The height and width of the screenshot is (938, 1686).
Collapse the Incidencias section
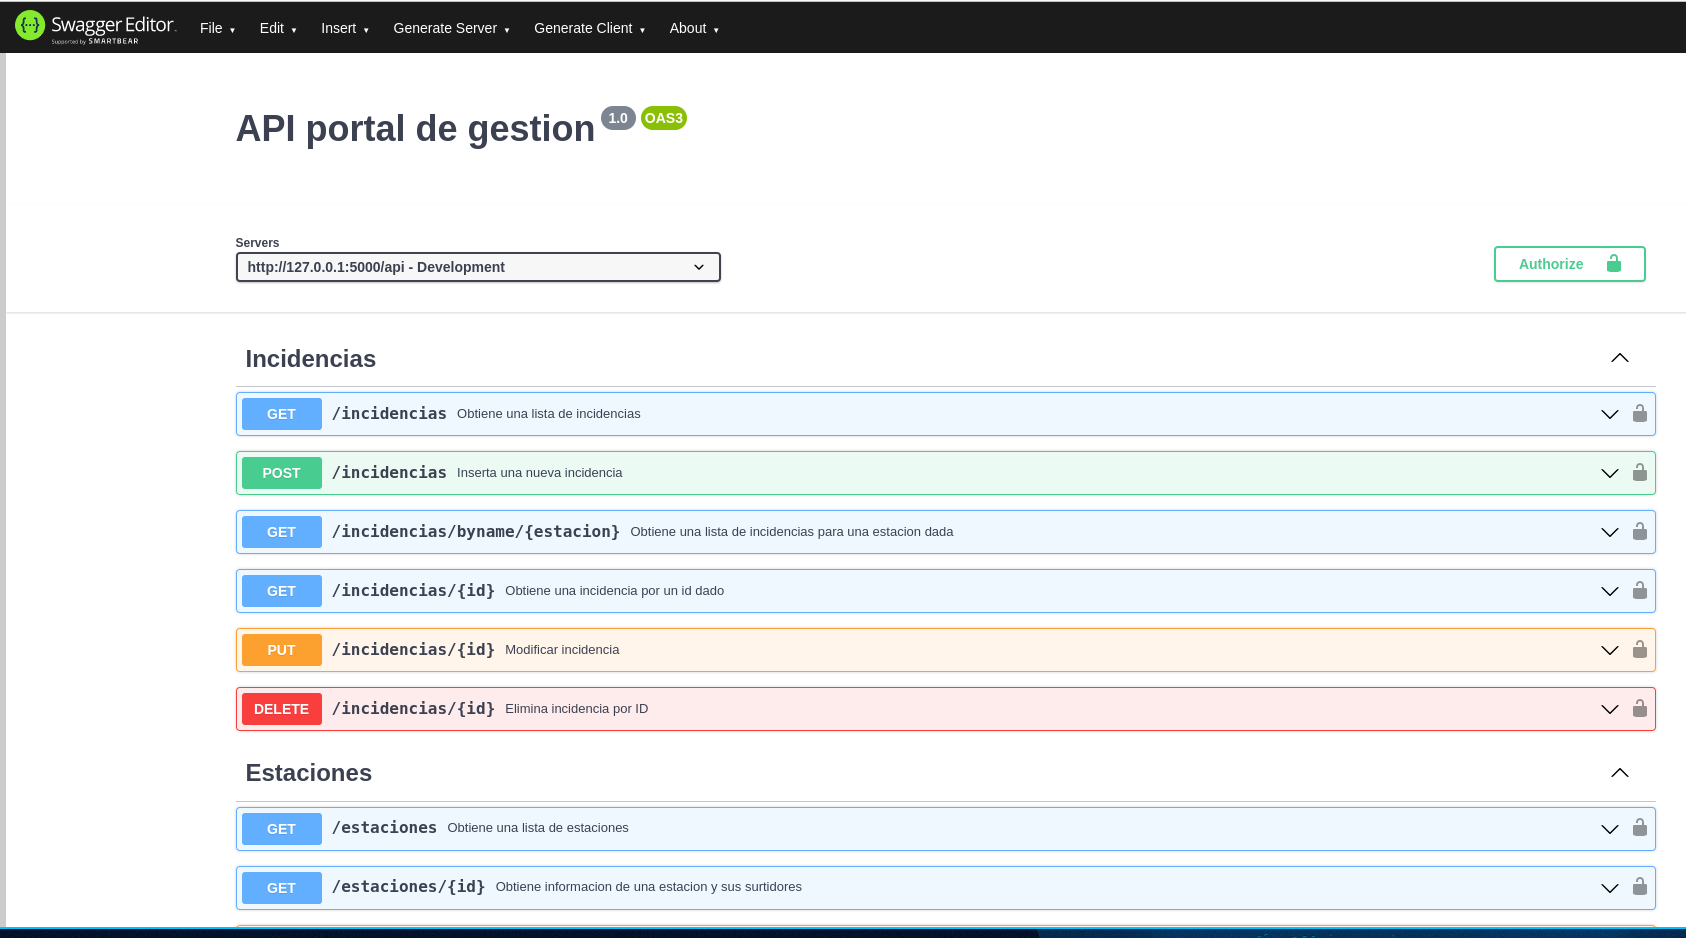1620,358
